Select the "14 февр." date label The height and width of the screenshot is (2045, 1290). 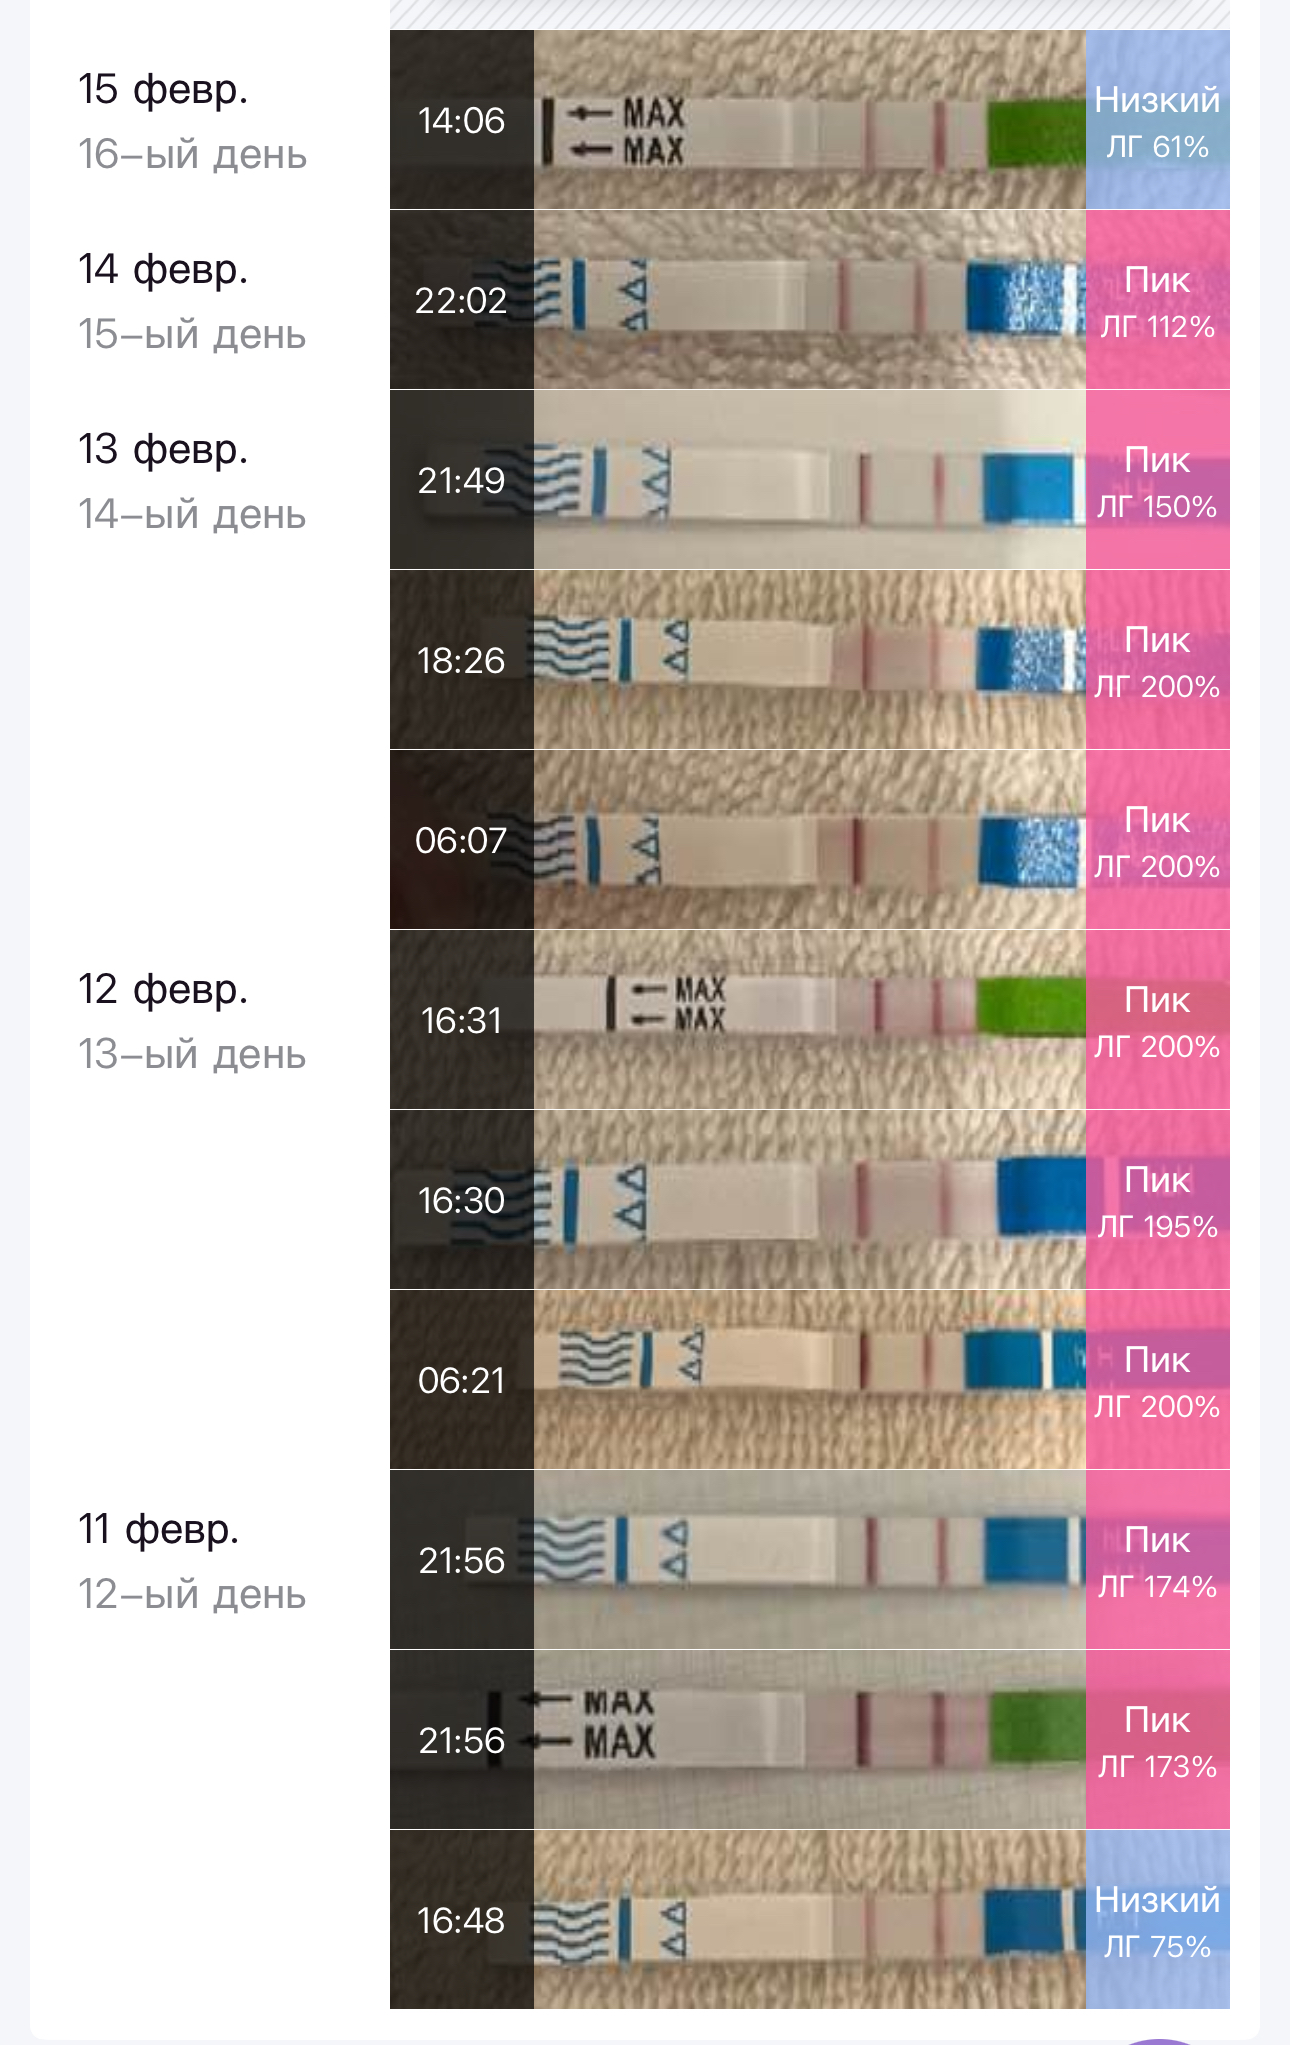tap(163, 270)
